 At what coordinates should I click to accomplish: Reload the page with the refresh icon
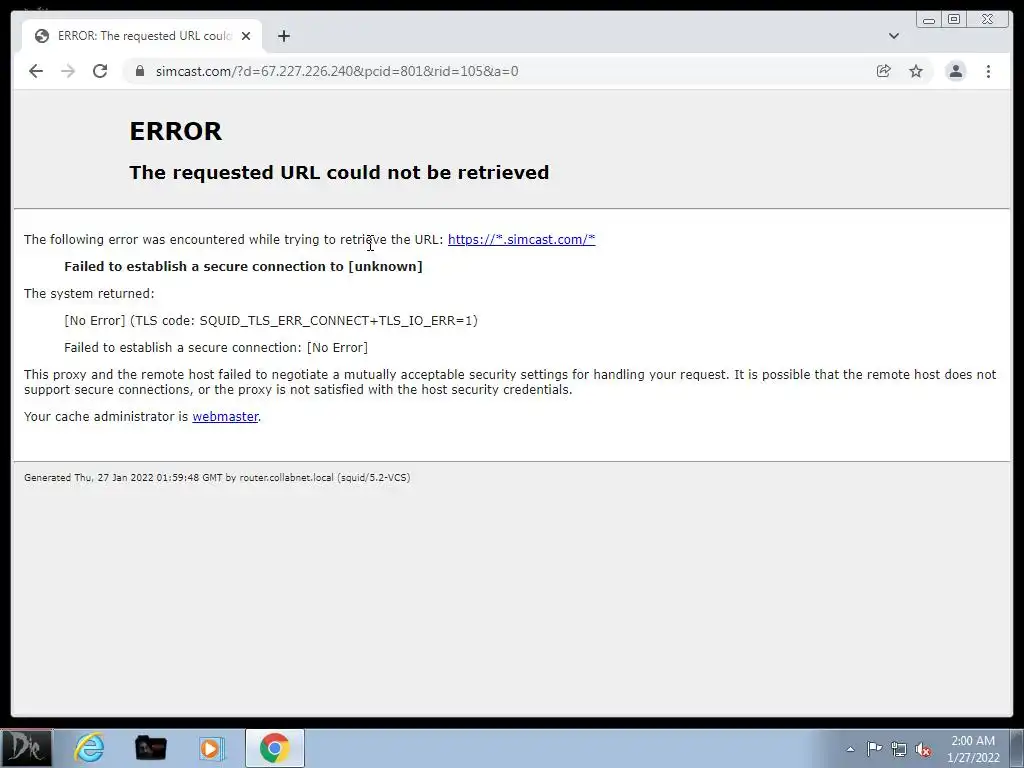click(x=100, y=71)
